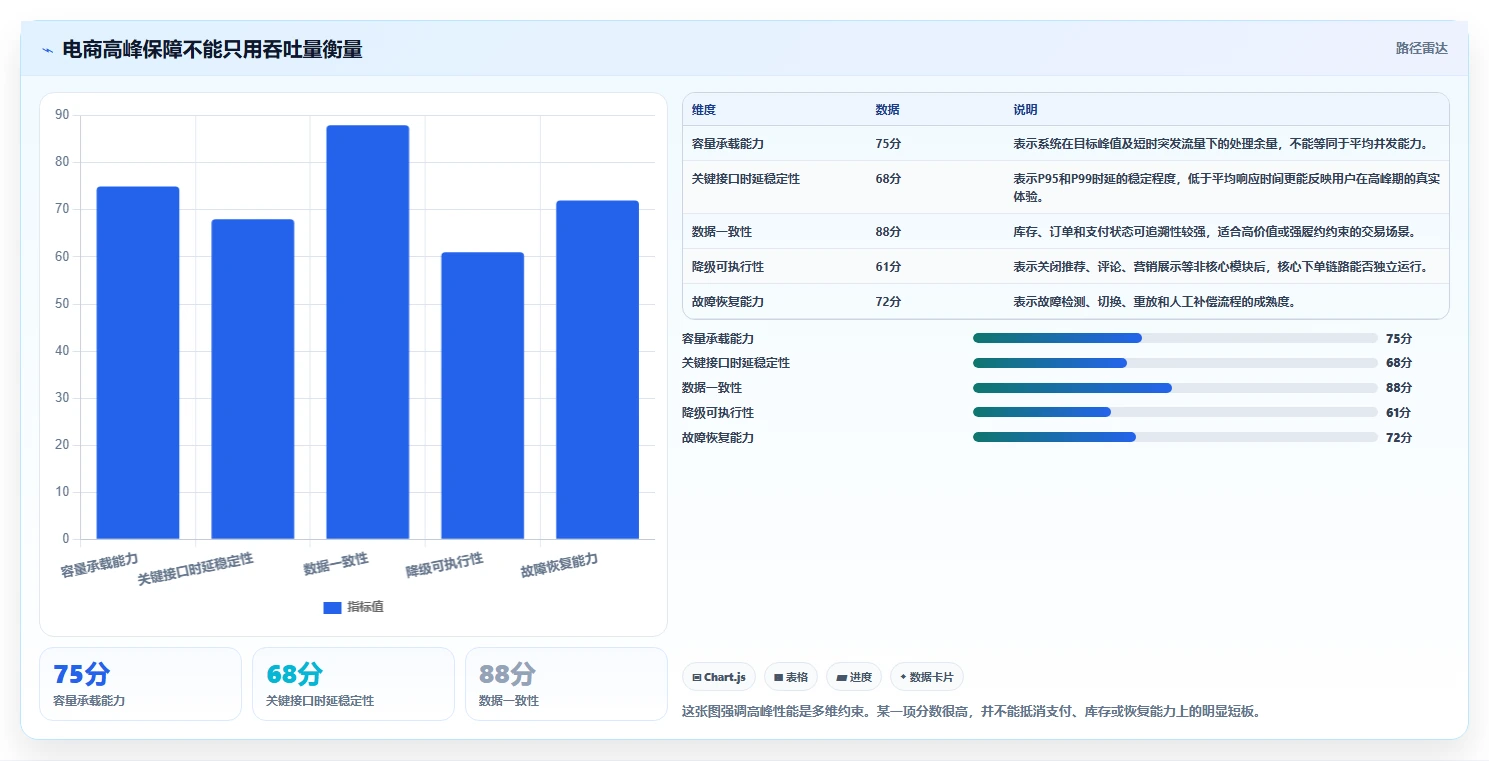The image size is (1489, 761).
Task: Click the 数据 table column header
Action: pos(887,110)
